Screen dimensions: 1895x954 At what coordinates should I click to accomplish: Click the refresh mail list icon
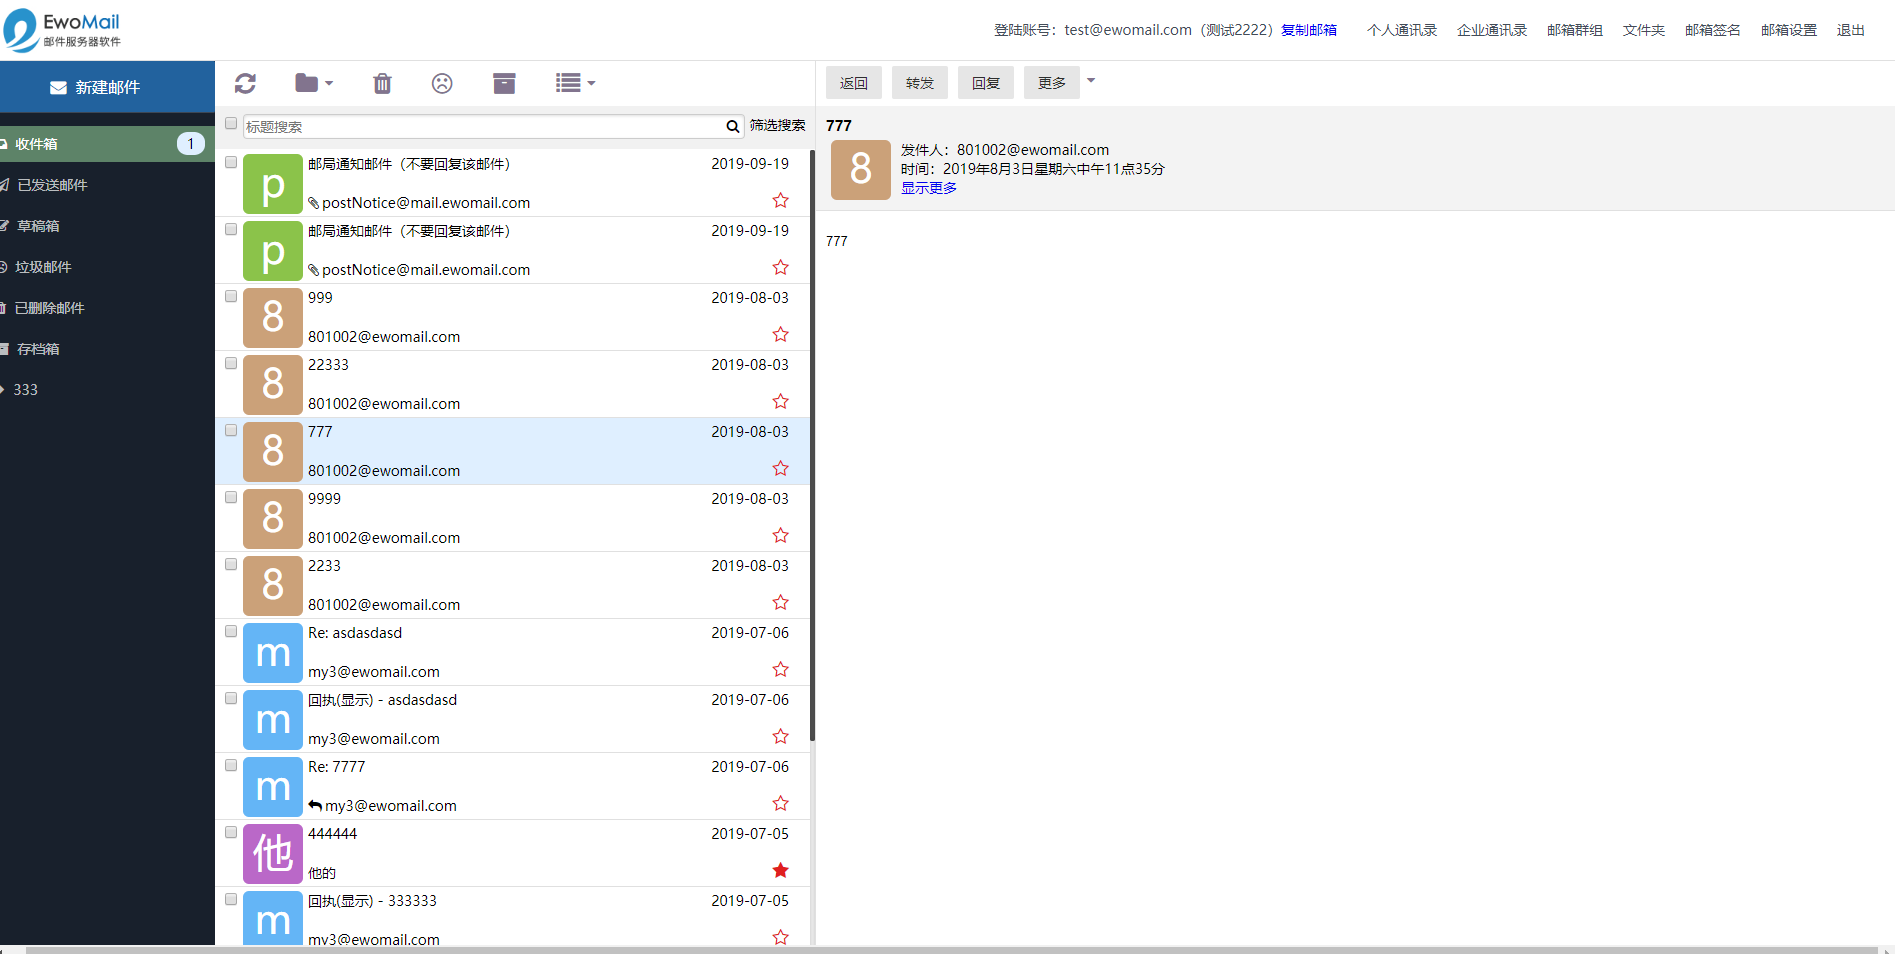click(x=245, y=83)
